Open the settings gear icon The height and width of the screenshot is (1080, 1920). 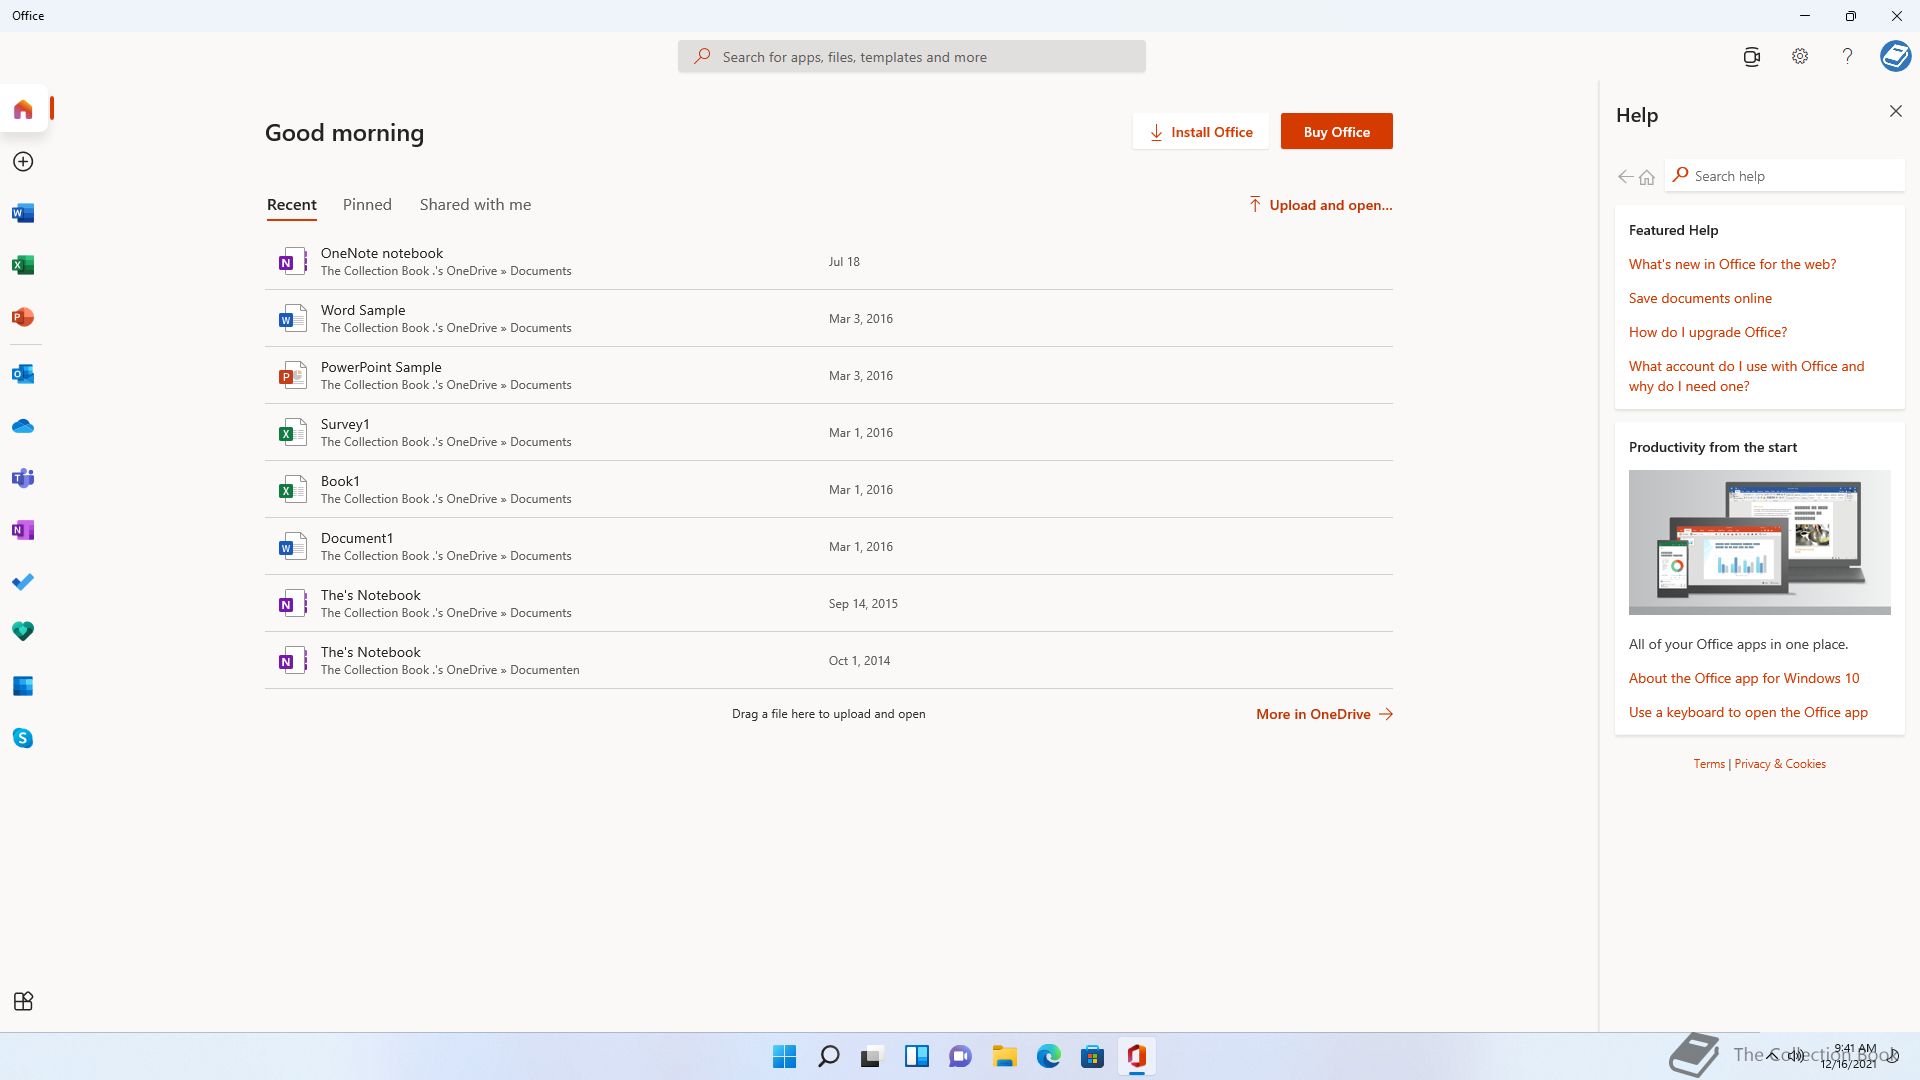(1799, 56)
